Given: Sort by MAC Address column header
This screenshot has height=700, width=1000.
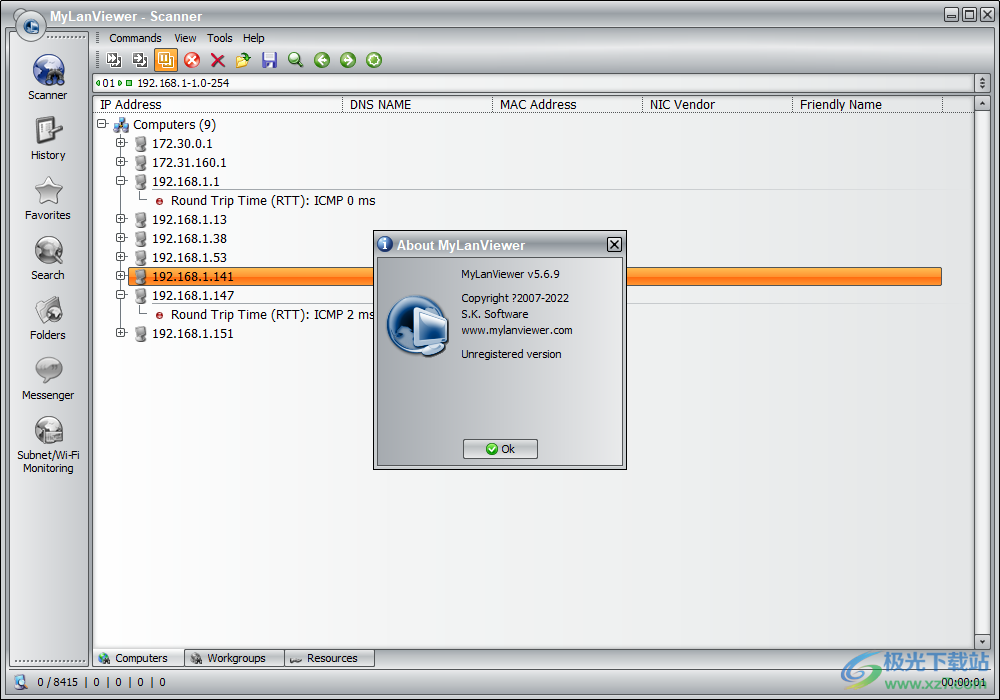Looking at the screenshot, I should pyautogui.click(x=568, y=105).
